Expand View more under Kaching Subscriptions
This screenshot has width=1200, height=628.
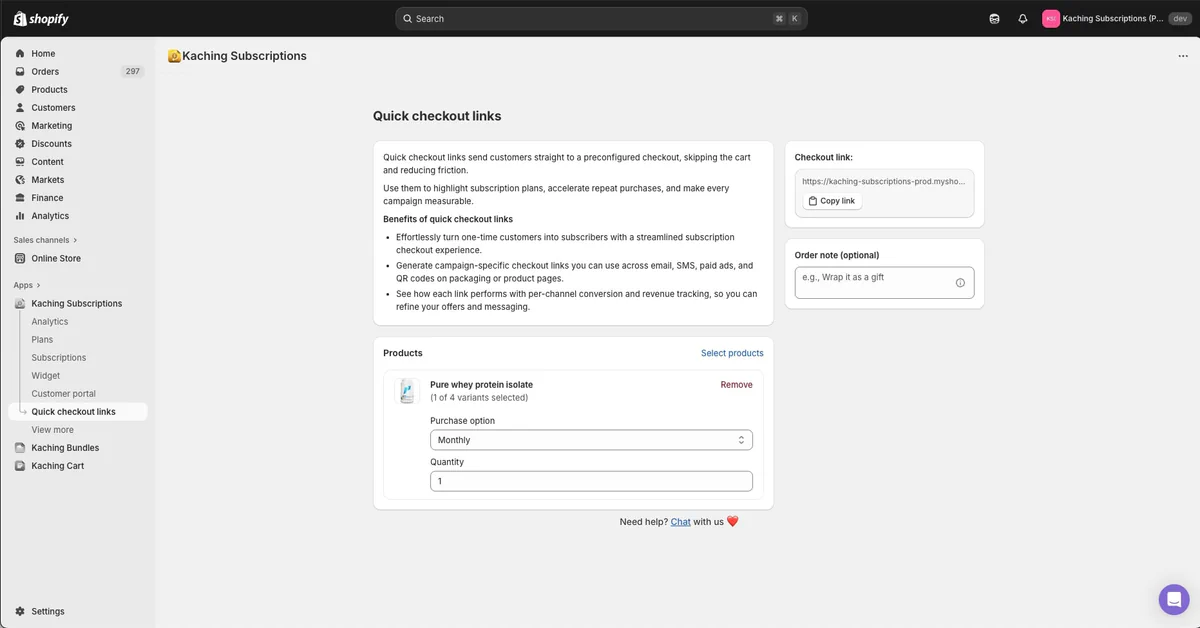tap(52, 430)
